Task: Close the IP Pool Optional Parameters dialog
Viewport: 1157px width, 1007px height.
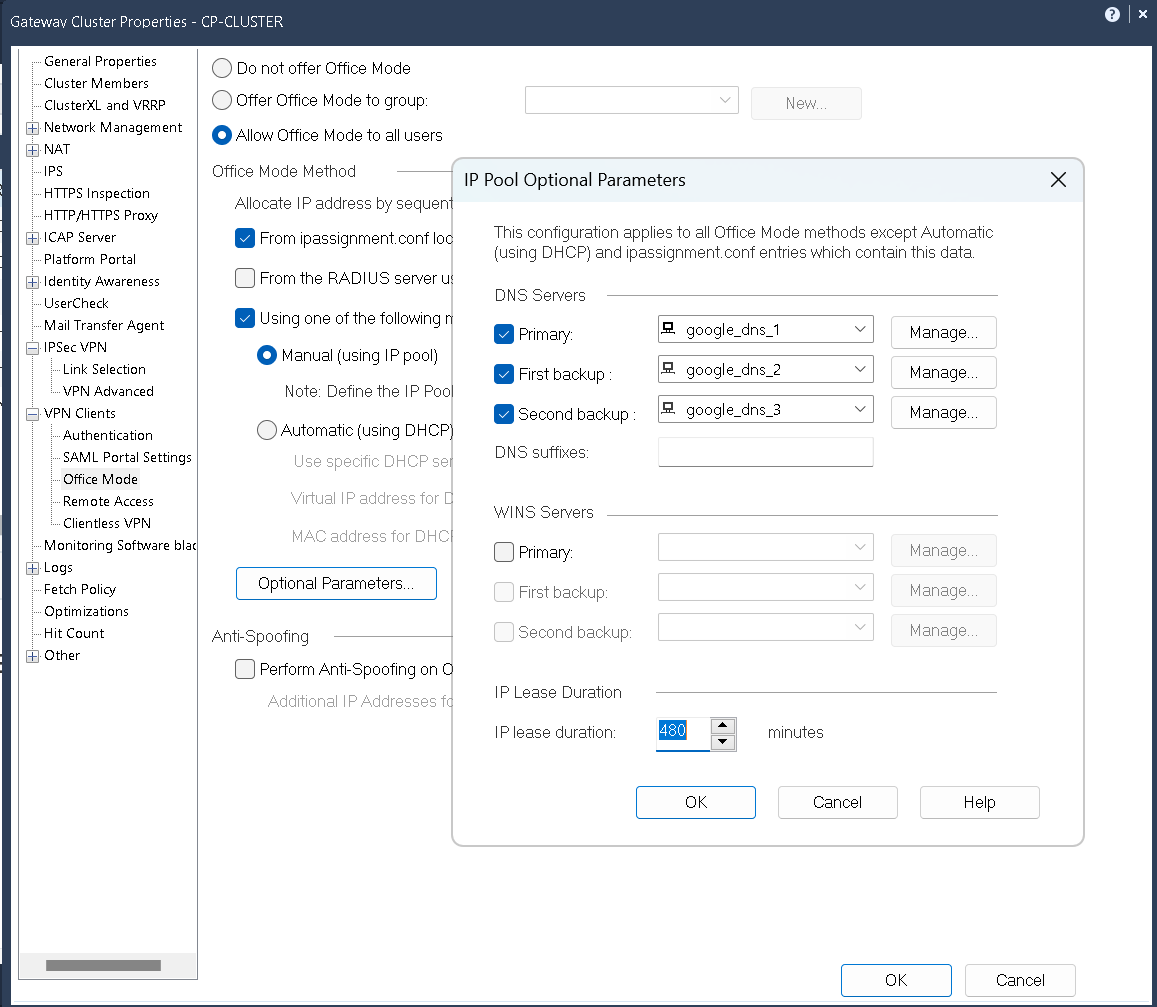Action: 1058,180
